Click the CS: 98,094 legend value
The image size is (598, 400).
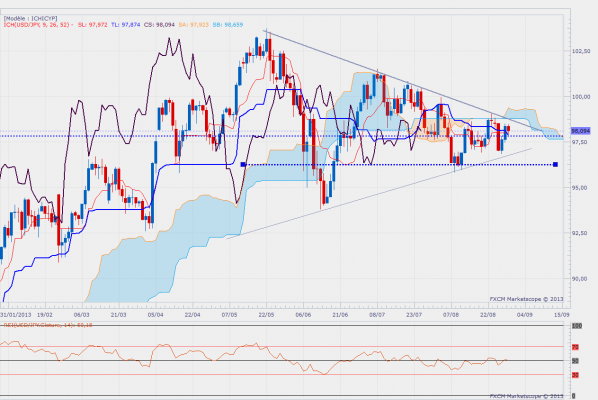tap(159, 25)
